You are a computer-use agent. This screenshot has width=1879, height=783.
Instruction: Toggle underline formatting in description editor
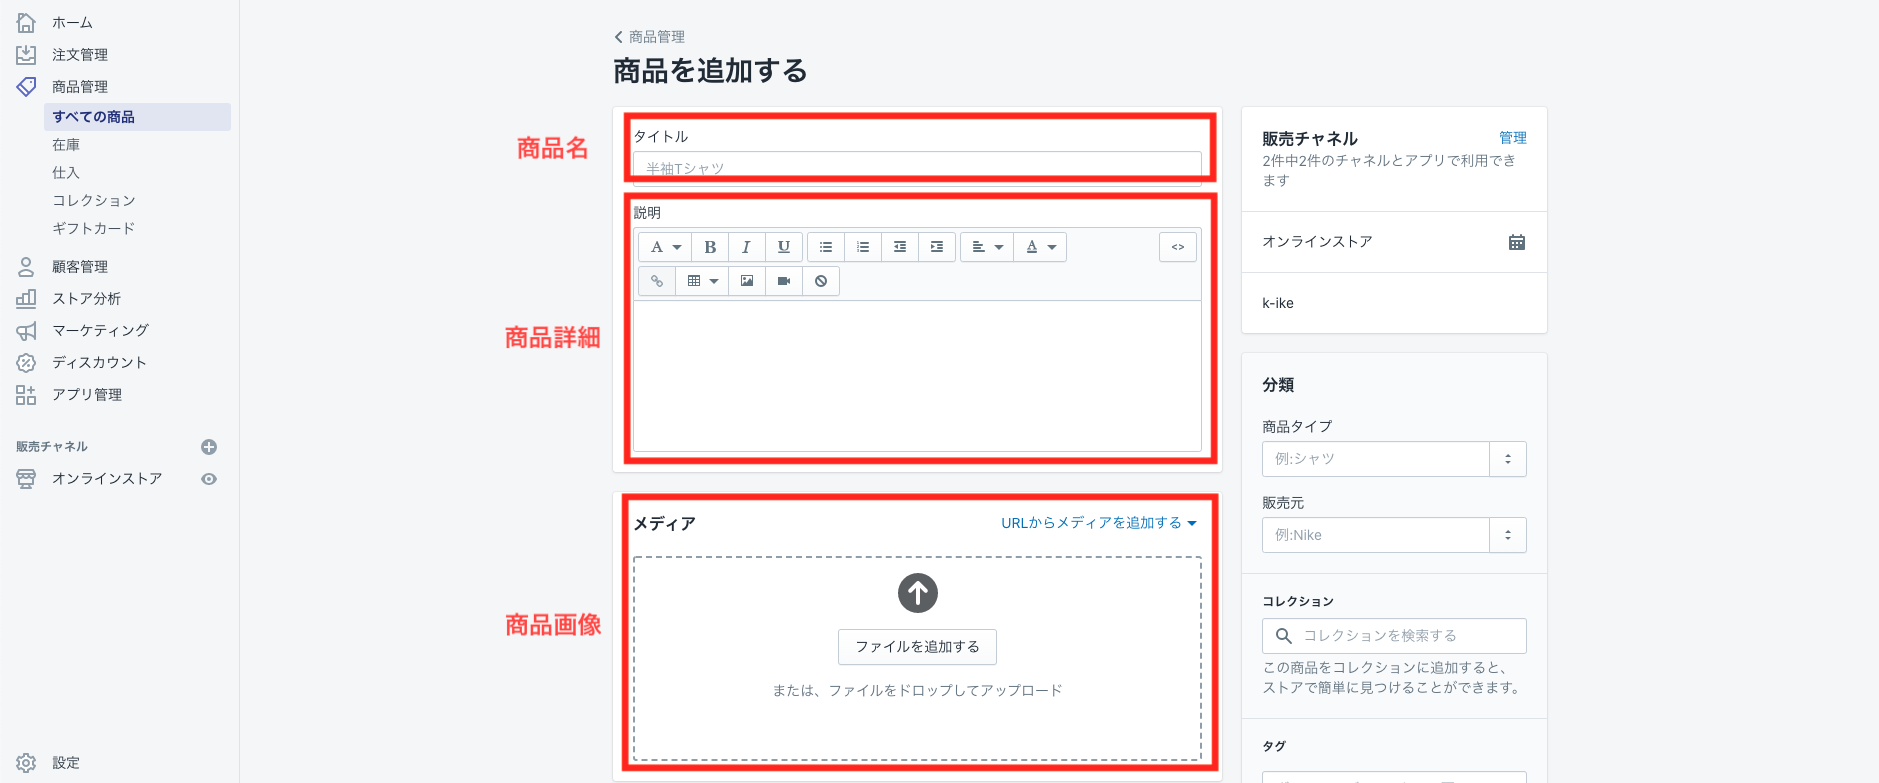784,247
